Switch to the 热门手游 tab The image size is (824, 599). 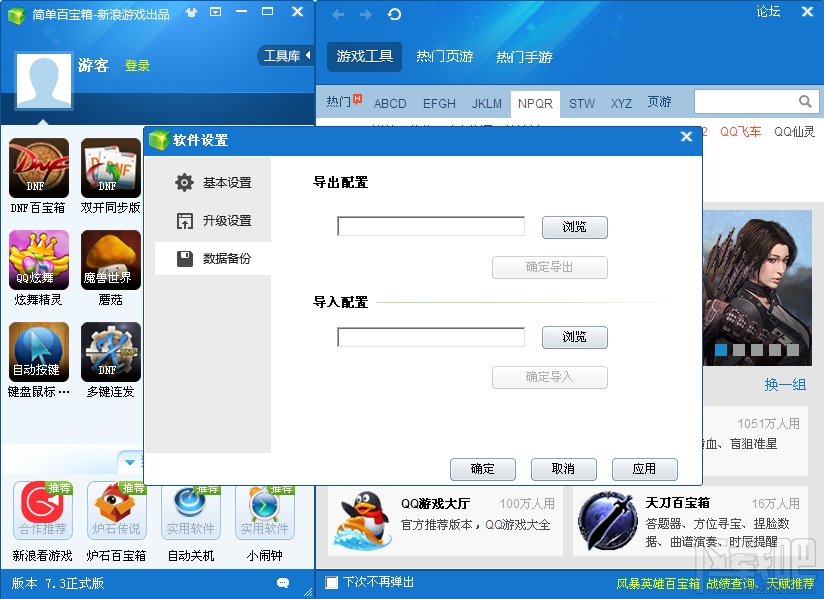point(523,57)
